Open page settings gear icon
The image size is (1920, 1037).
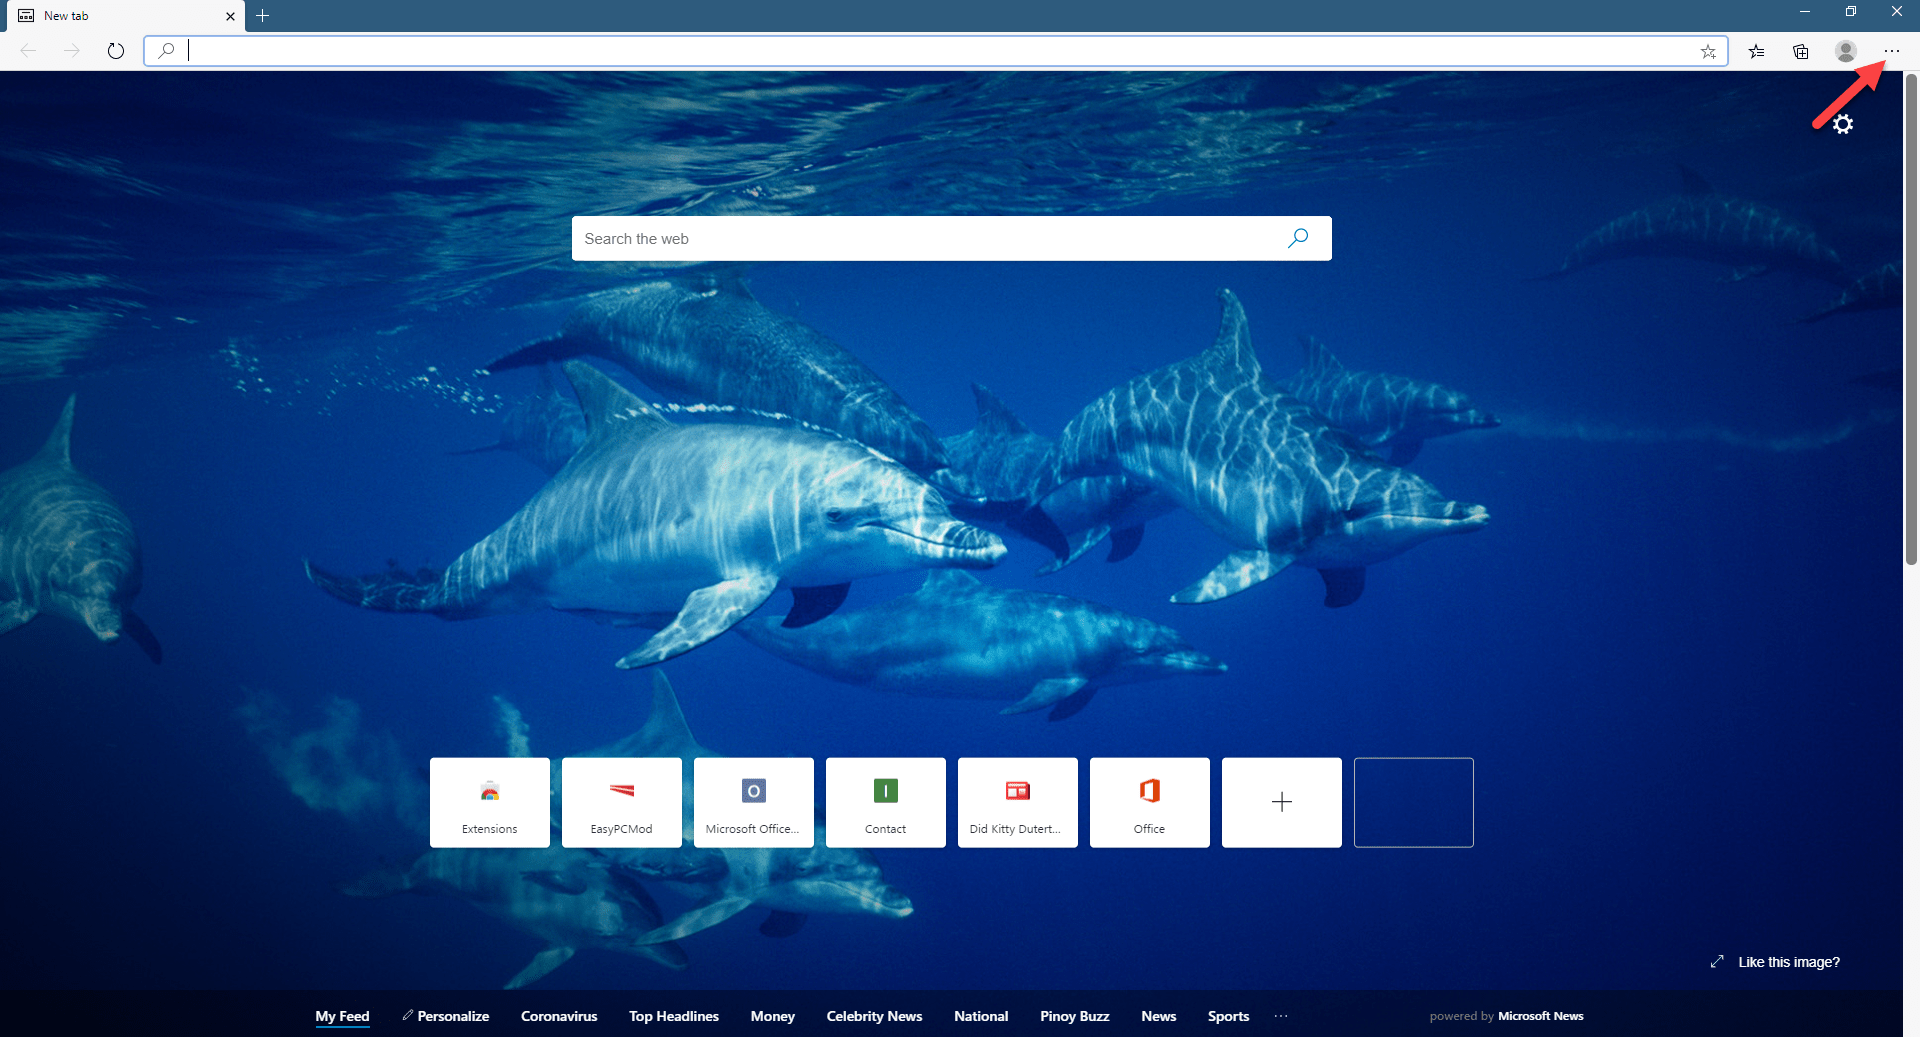tap(1843, 124)
